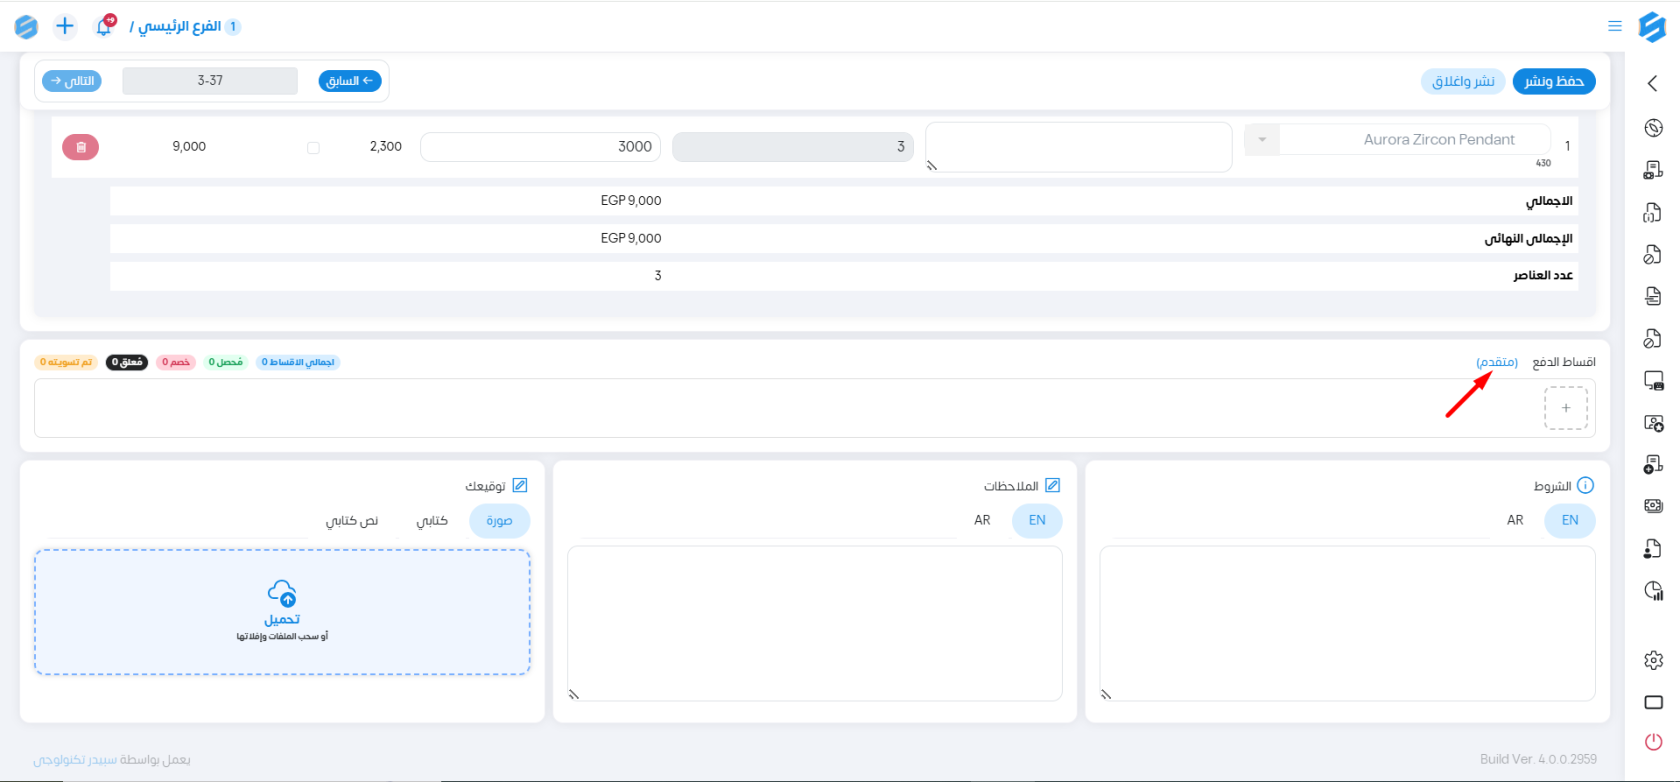The height and width of the screenshot is (782, 1680).
Task: Click the info icon beside الشروط
Action: [x=1585, y=486]
